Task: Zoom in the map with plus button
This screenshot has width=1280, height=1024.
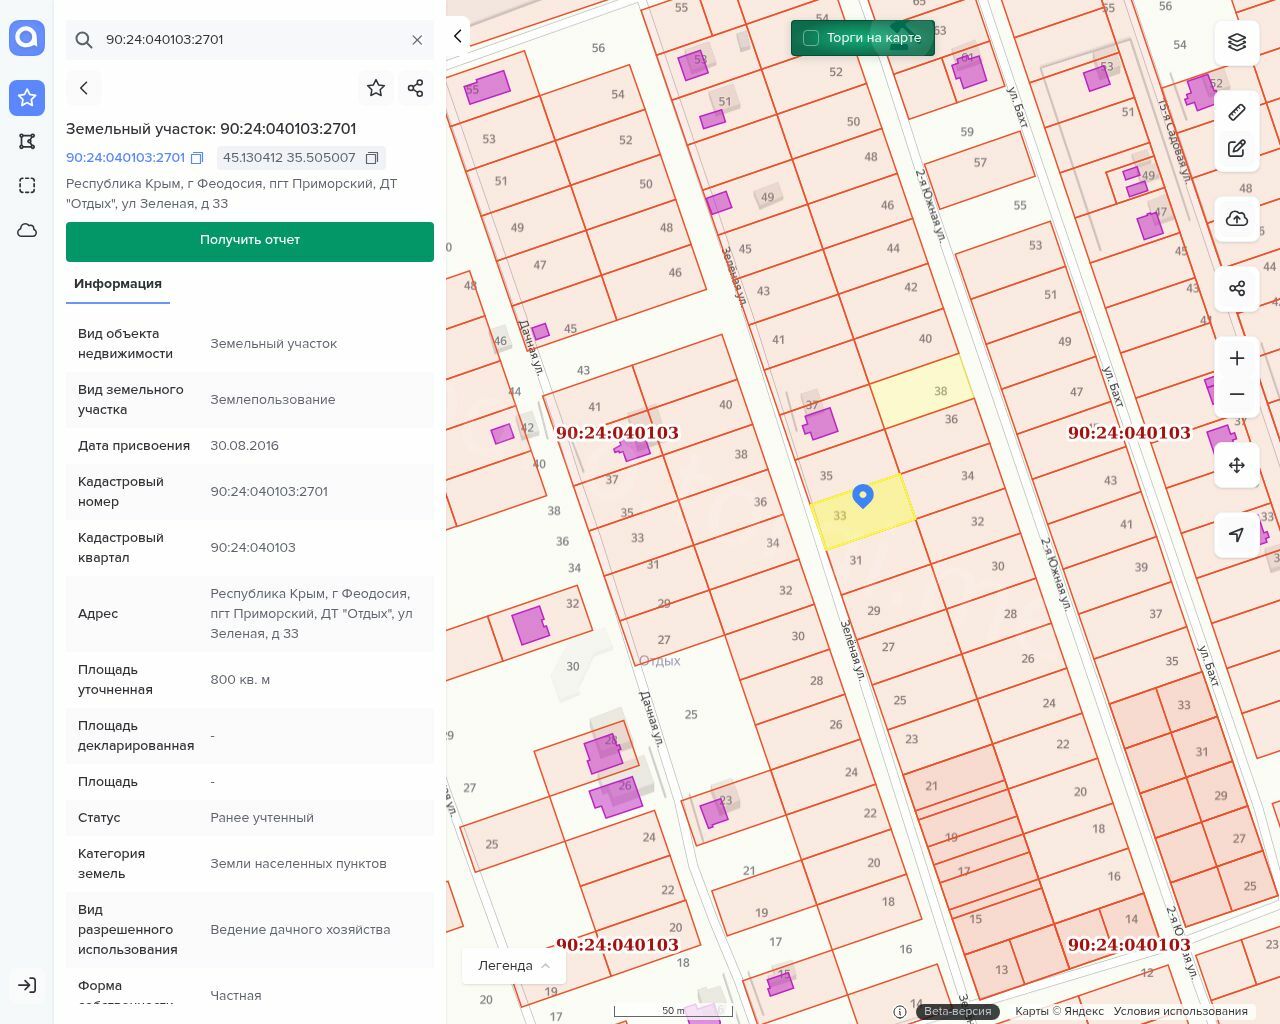Action: coord(1237,358)
